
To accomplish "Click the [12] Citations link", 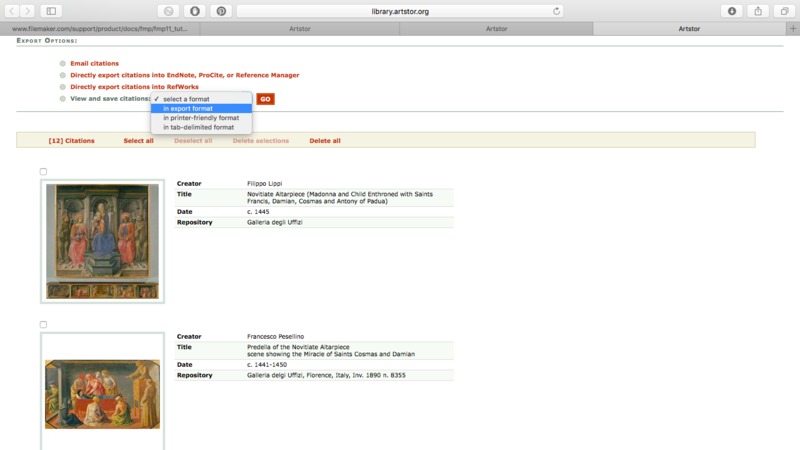I will [x=71, y=141].
